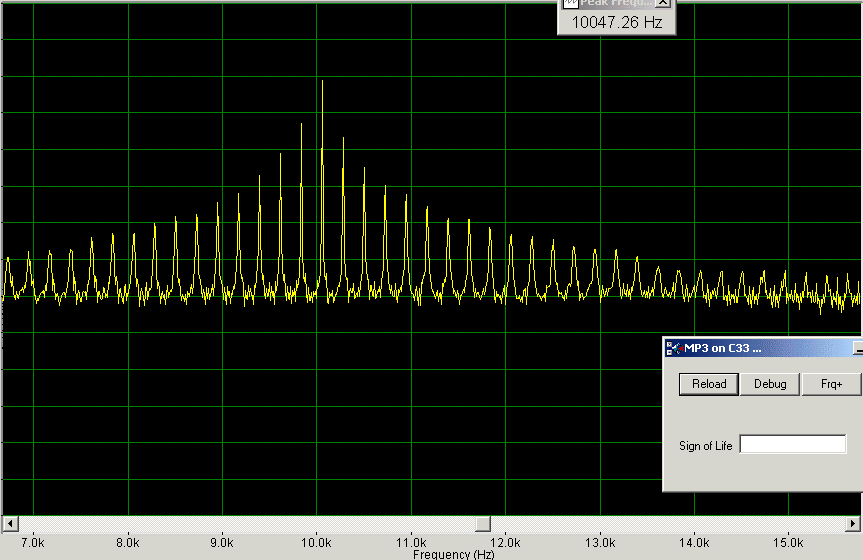Click the MP3 on C33 window icon
This screenshot has width=863, height=560.
[674, 348]
